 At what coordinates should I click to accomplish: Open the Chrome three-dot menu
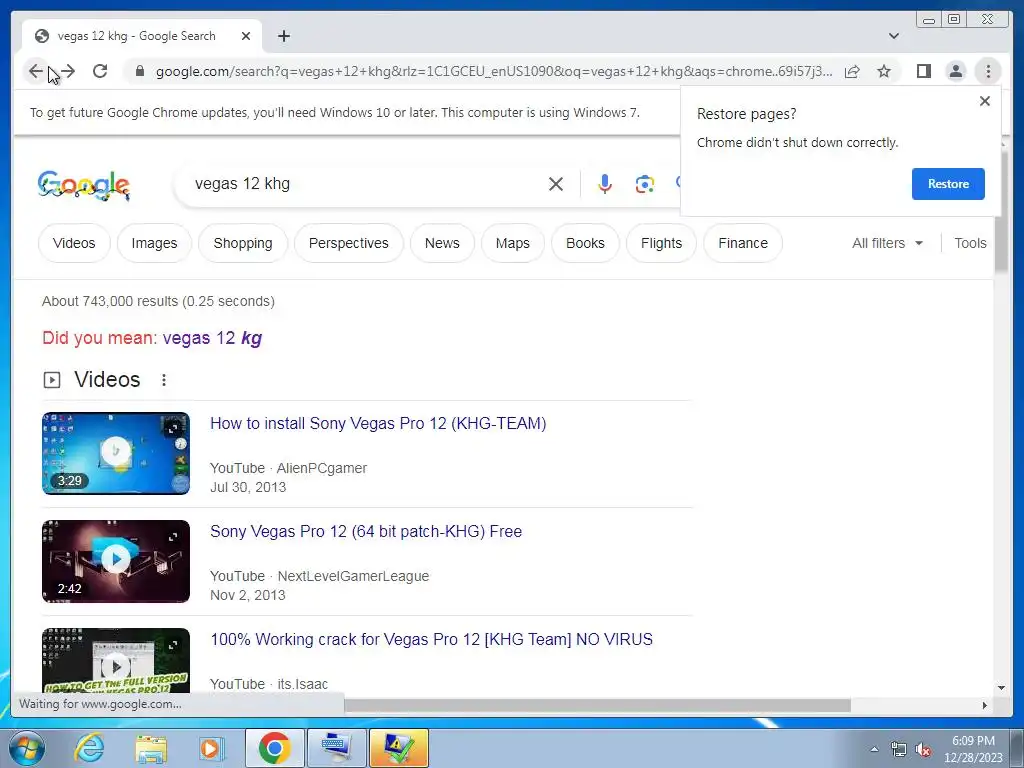[988, 71]
